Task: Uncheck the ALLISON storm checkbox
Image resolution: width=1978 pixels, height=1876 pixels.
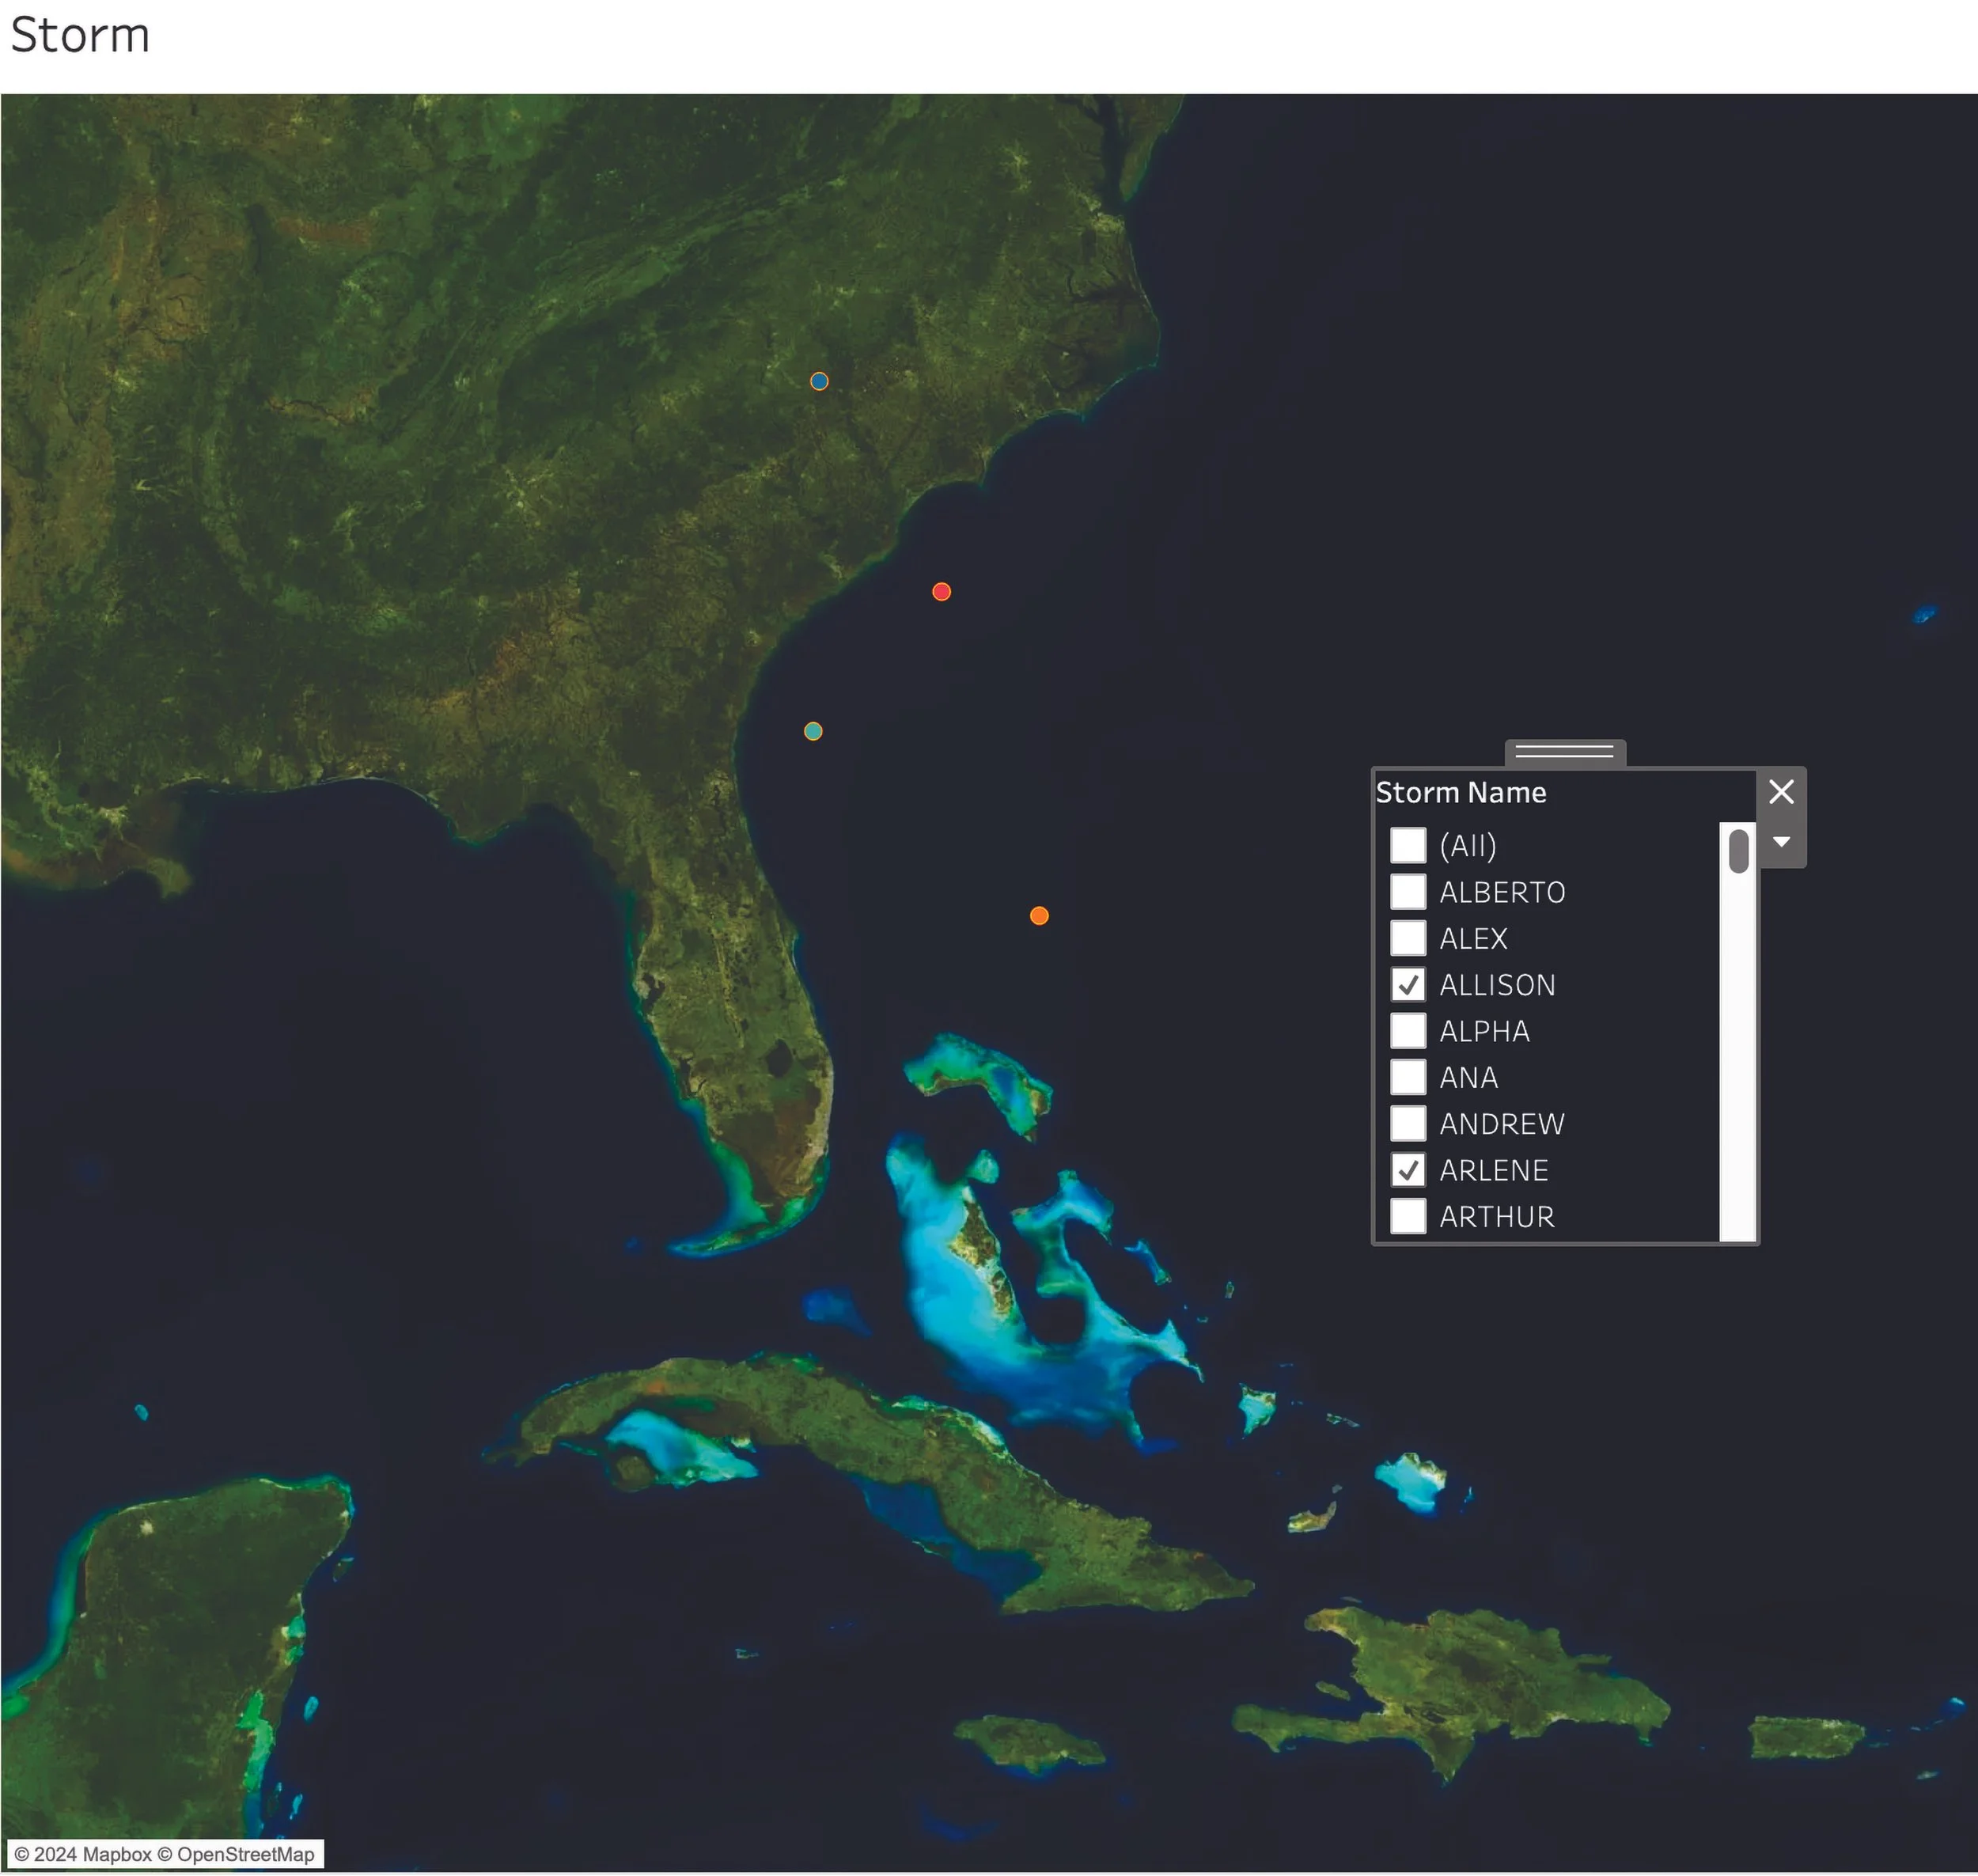Action: click(1409, 985)
